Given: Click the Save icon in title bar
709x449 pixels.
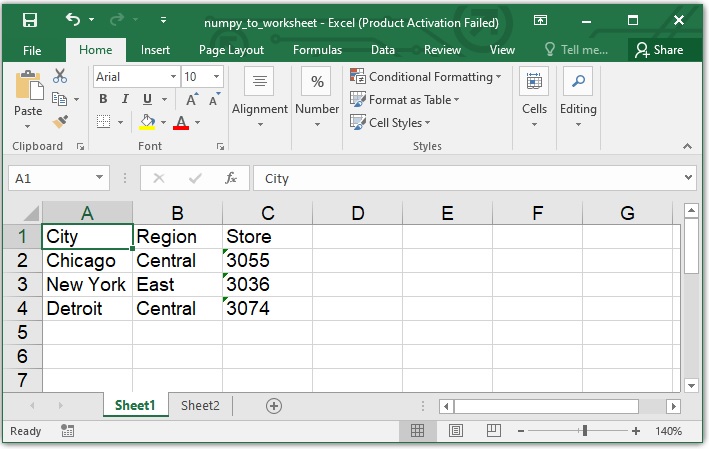Looking at the screenshot, I should tap(30, 20).
